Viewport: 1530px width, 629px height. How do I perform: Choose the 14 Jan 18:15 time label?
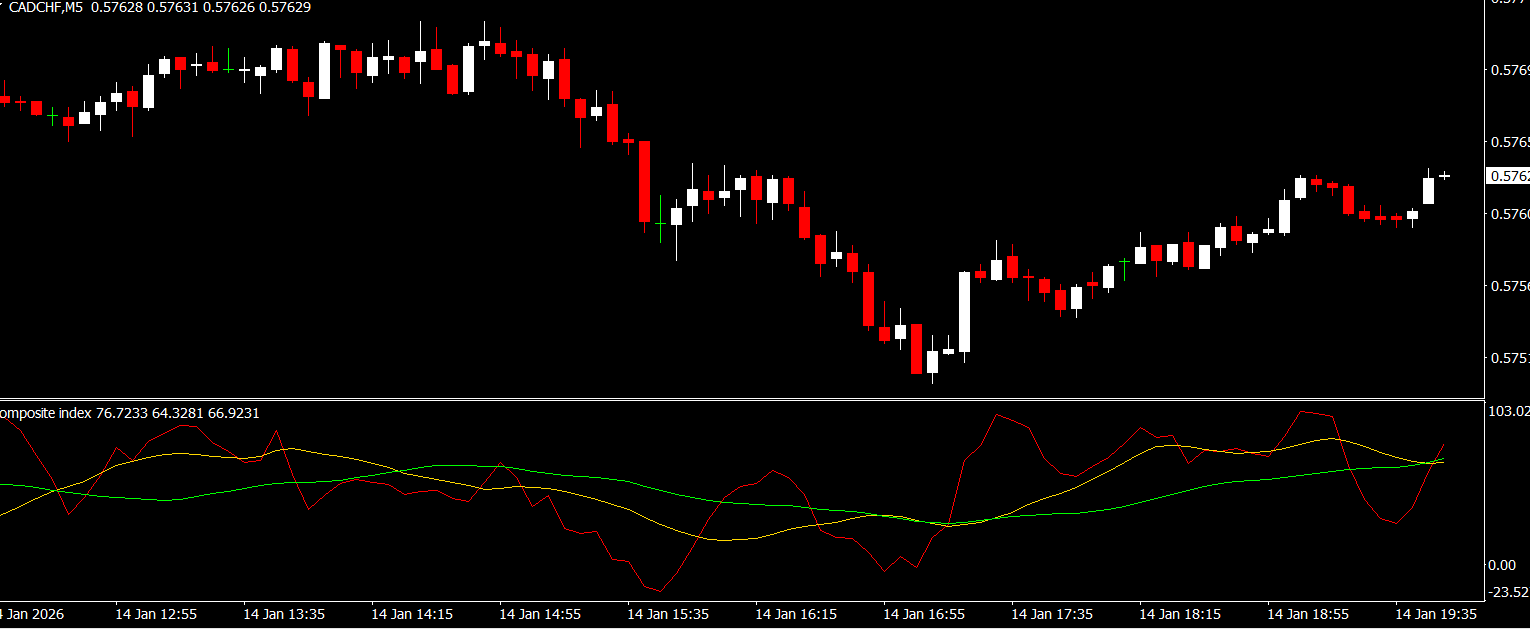click(1180, 614)
